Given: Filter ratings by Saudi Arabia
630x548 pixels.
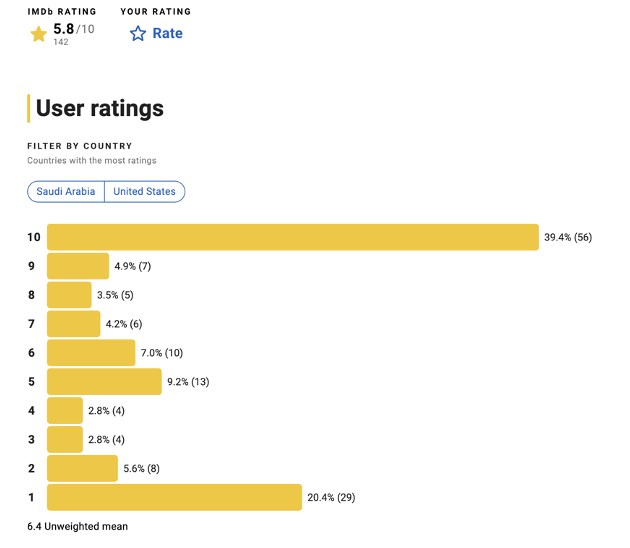Looking at the screenshot, I should pos(66,191).
